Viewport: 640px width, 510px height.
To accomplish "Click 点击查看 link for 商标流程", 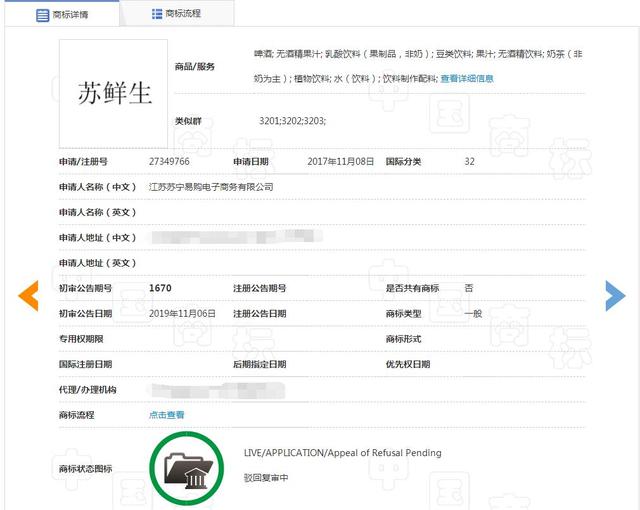I will click(x=166, y=415).
